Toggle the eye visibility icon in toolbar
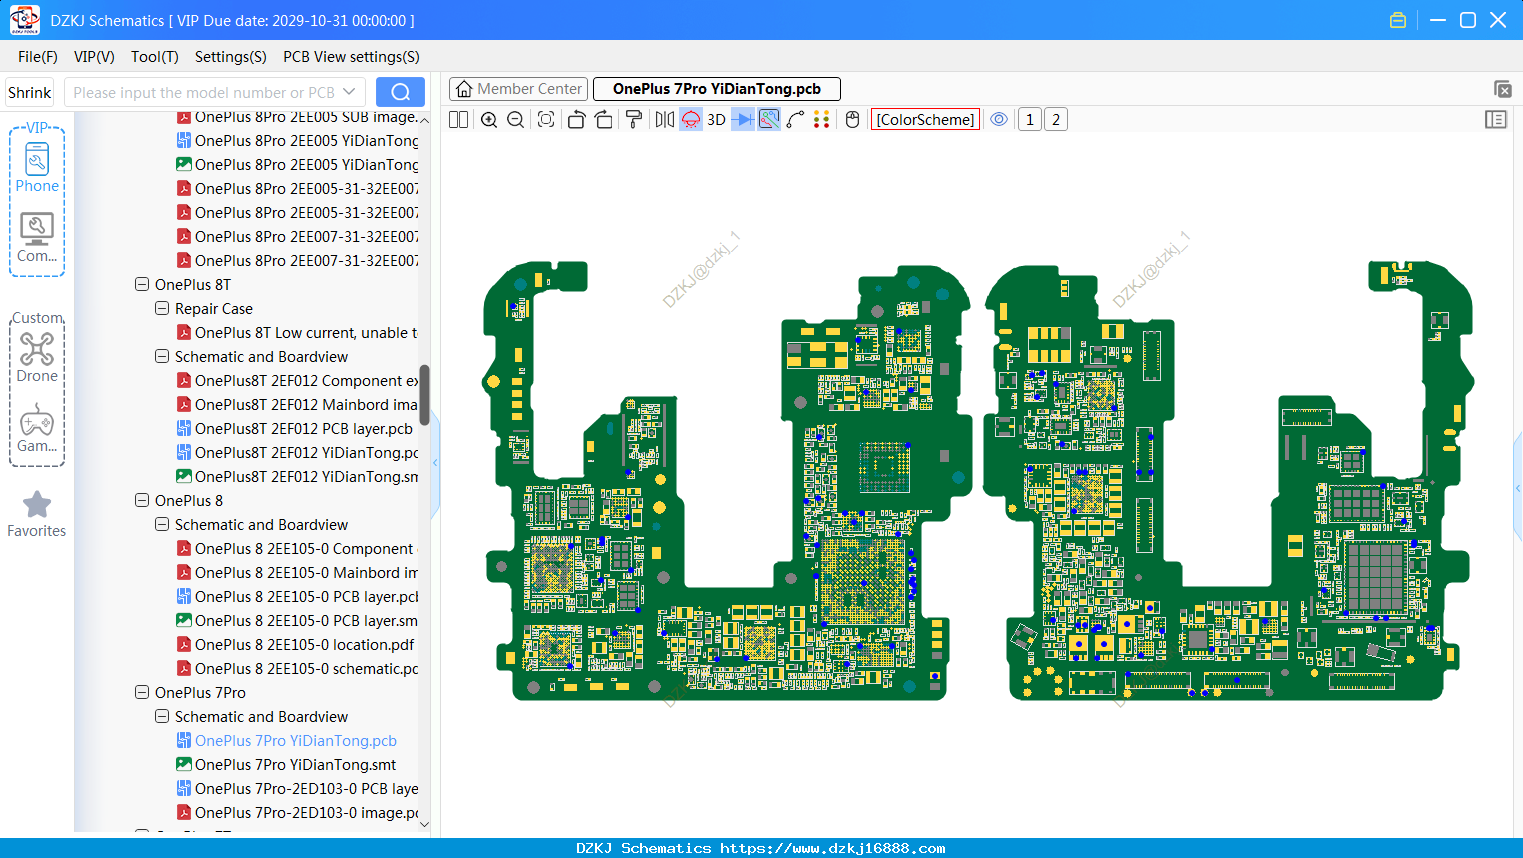The width and height of the screenshot is (1523, 858). pos(999,120)
